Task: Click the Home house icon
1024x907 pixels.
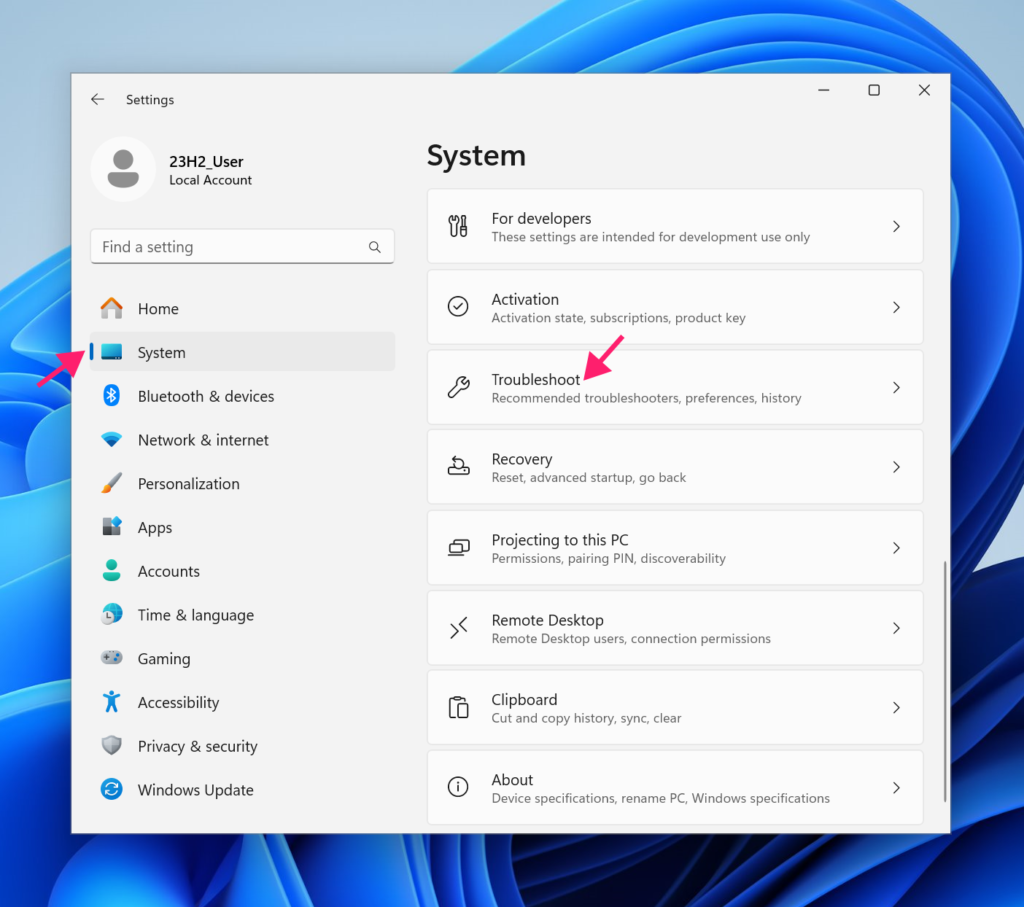Action: coord(112,308)
